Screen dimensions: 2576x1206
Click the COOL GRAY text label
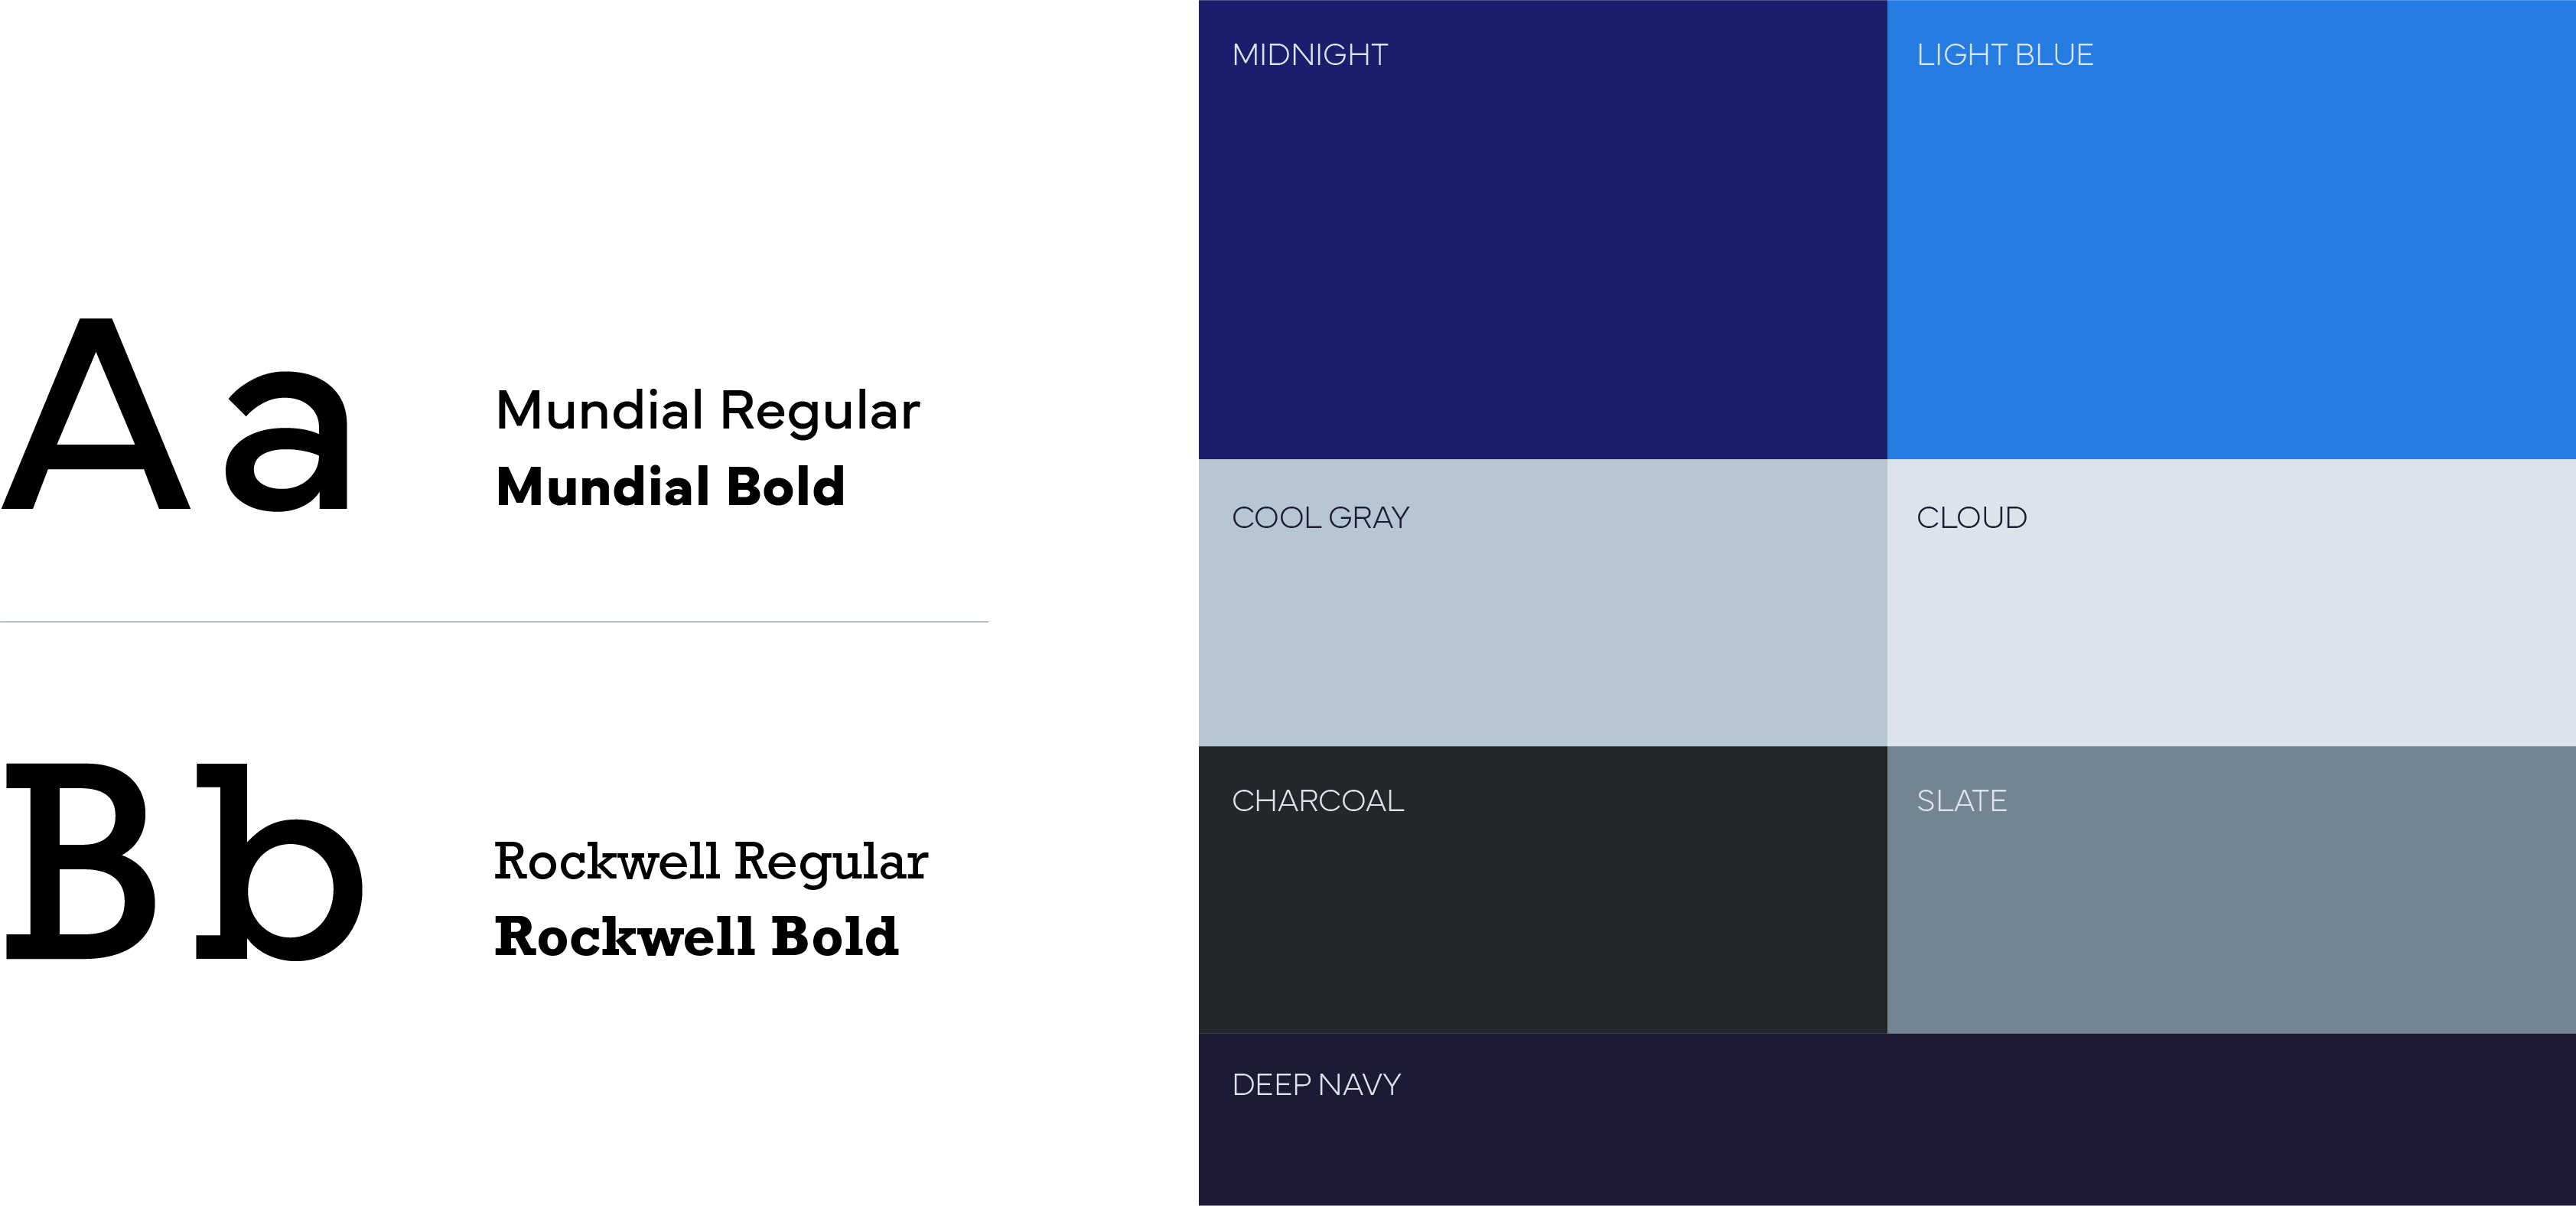(x=1320, y=518)
